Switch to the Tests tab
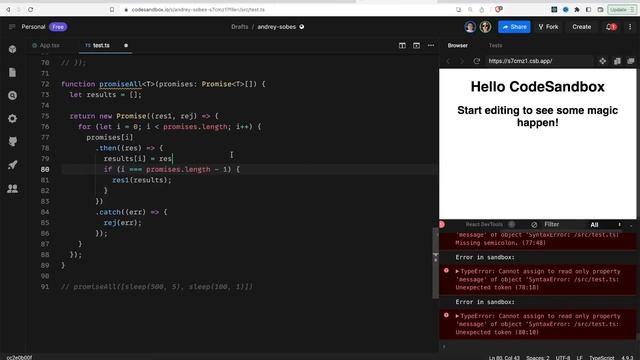The image size is (640, 360). pyautogui.click(x=495, y=45)
